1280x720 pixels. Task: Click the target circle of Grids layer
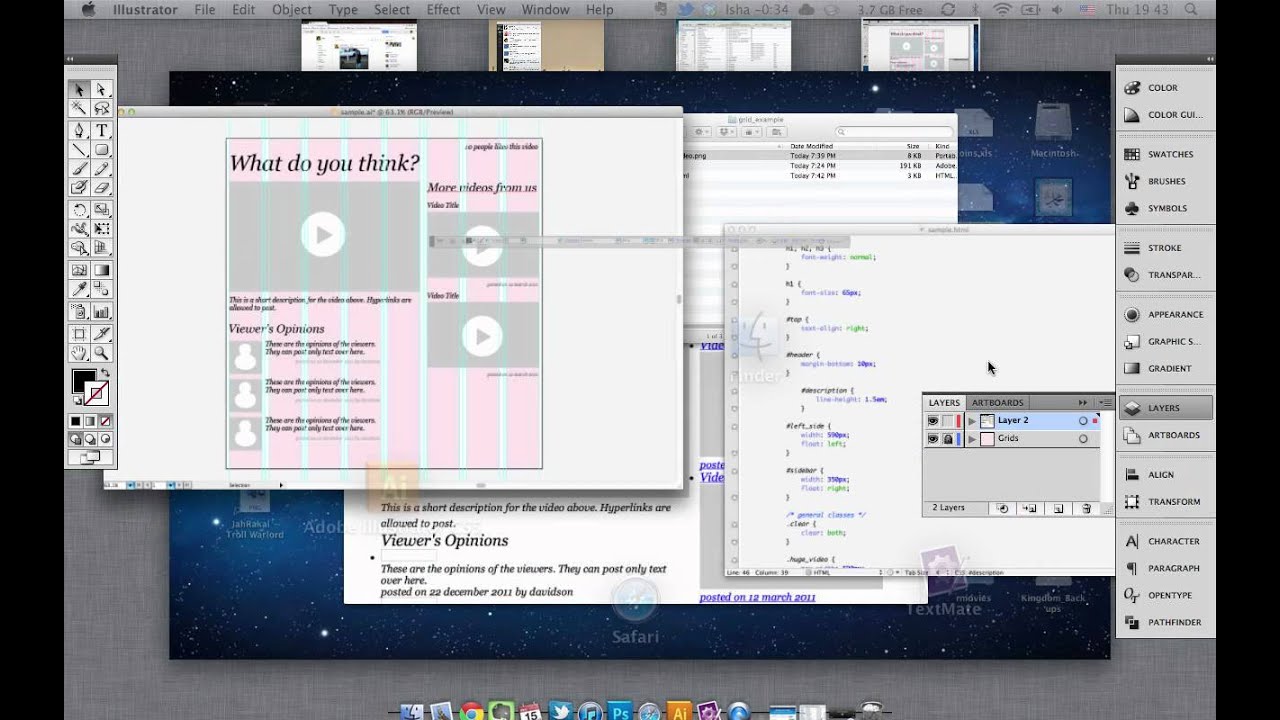tap(1083, 439)
